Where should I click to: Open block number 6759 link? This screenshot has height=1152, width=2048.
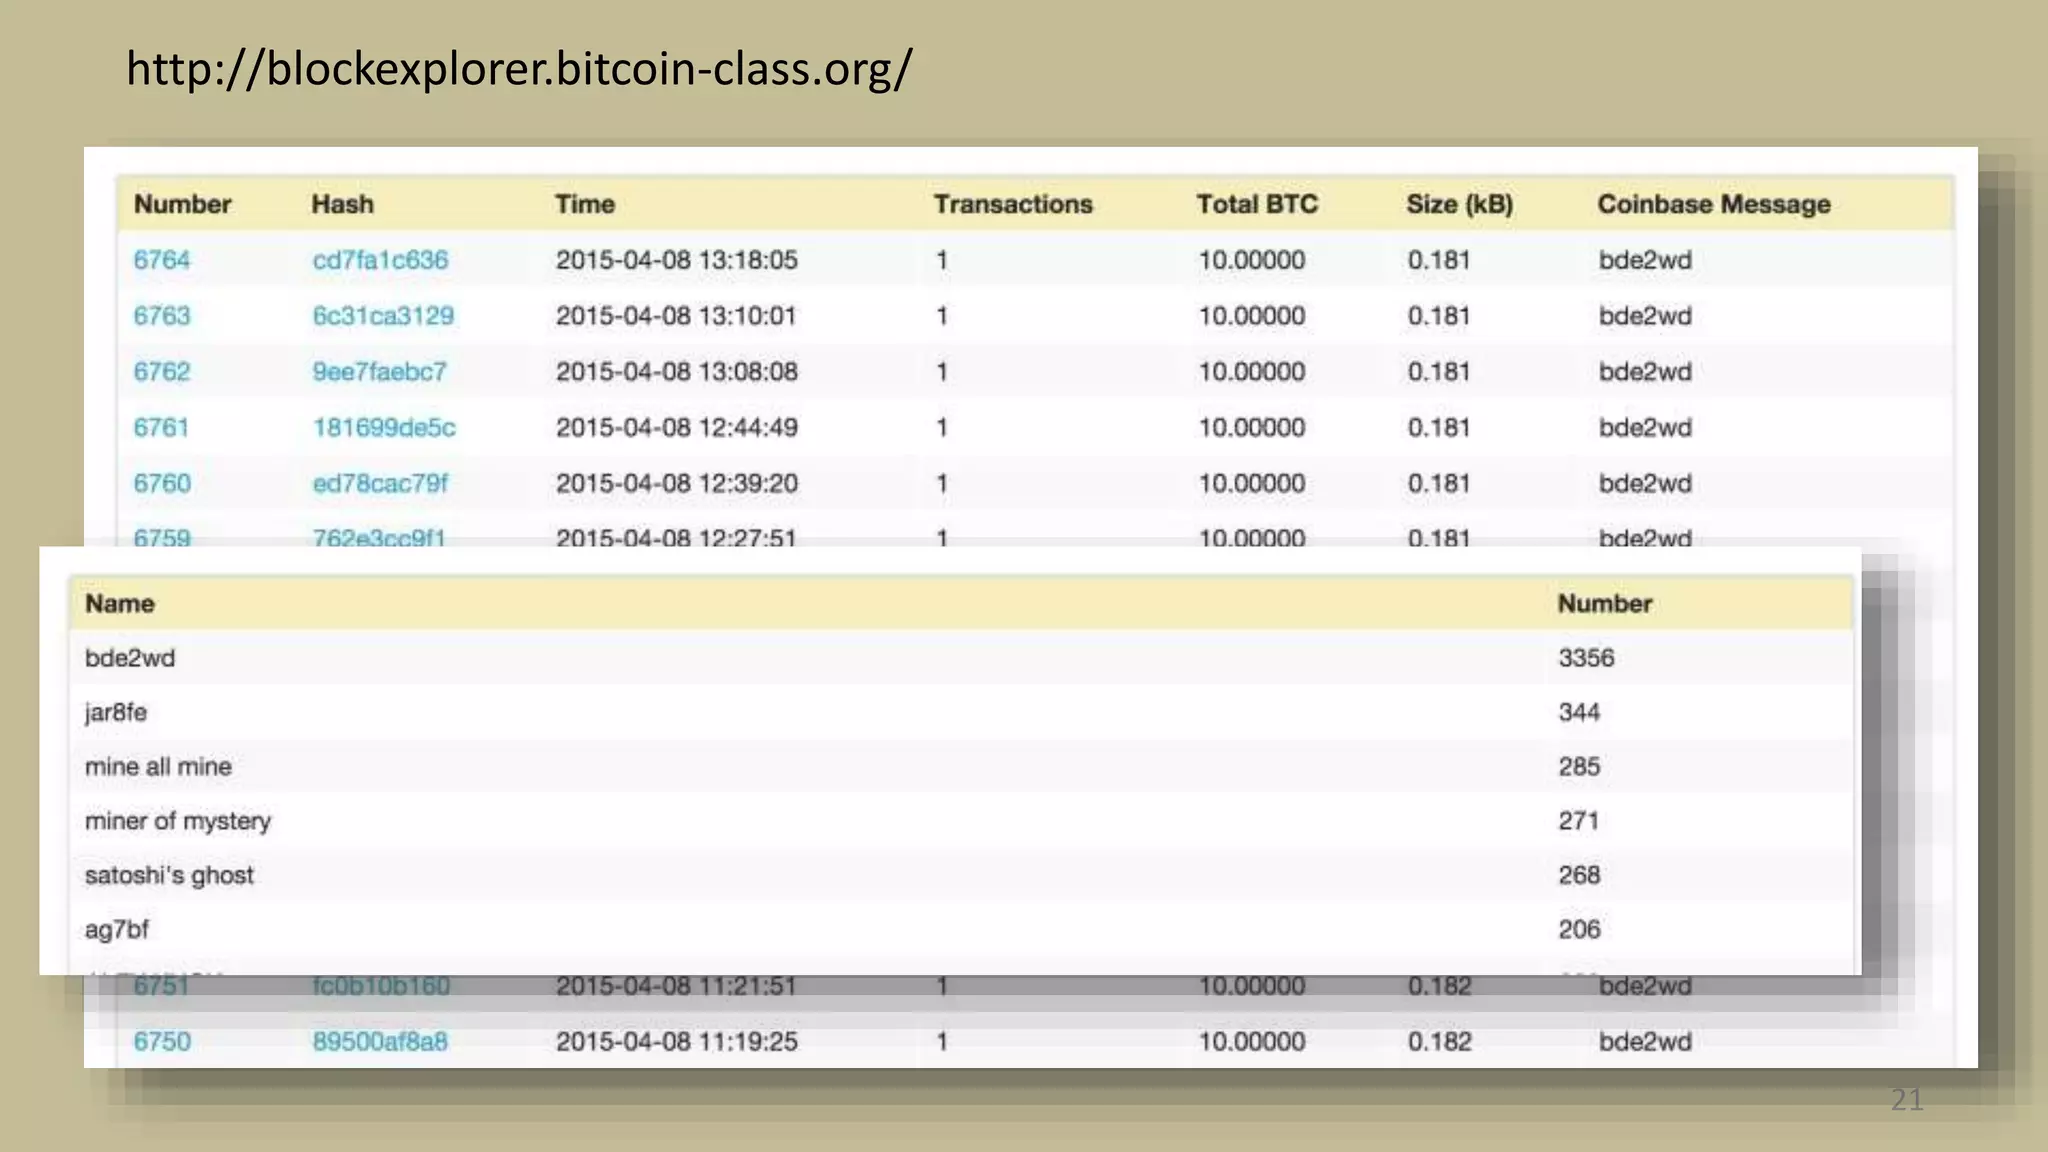pos(162,537)
